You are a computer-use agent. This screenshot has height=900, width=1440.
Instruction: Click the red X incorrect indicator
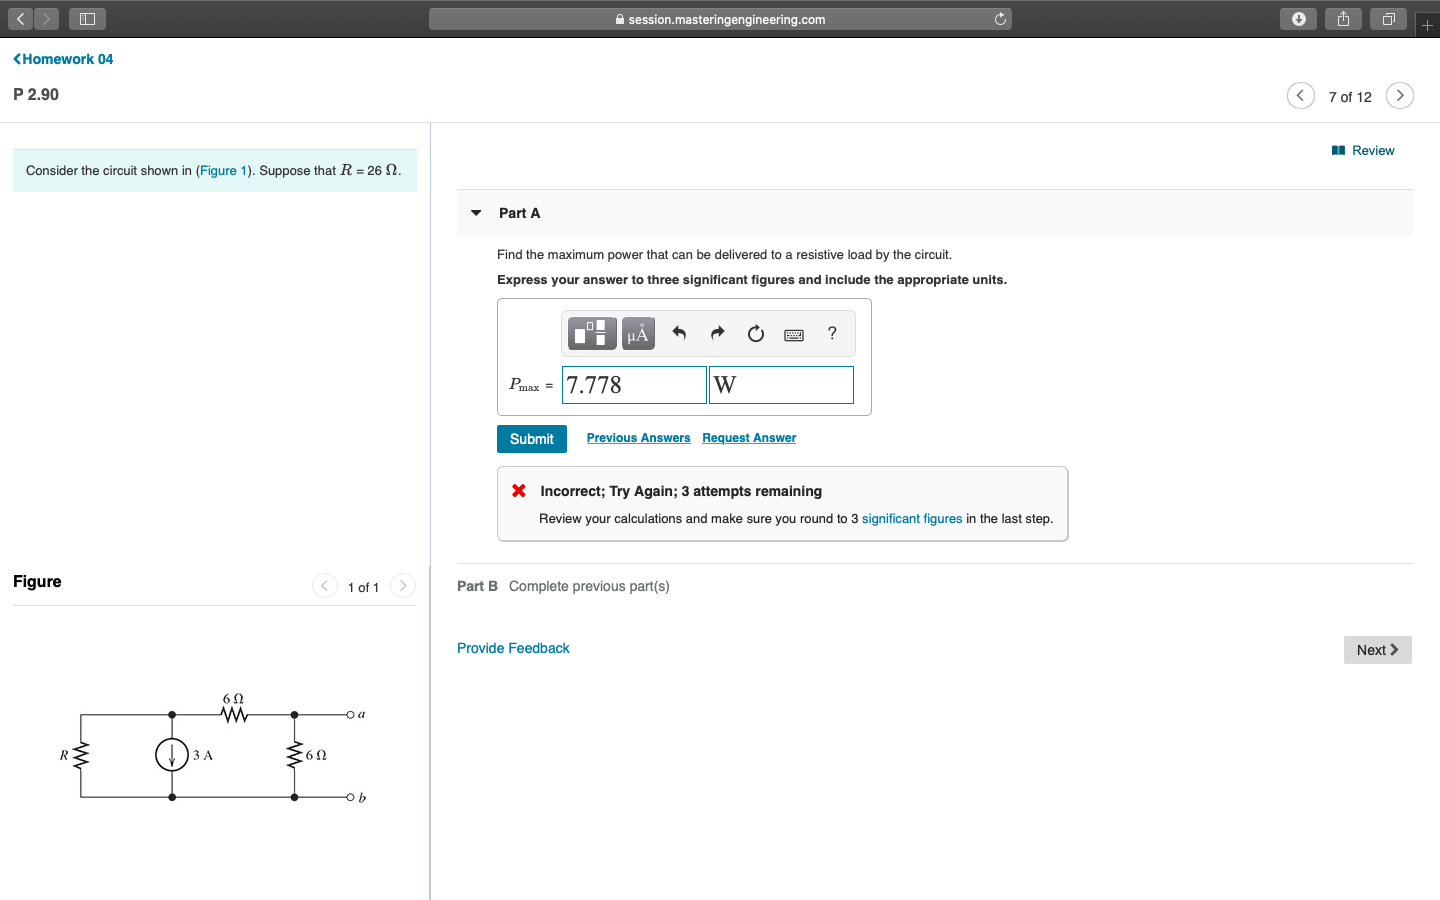pos(518,491)
